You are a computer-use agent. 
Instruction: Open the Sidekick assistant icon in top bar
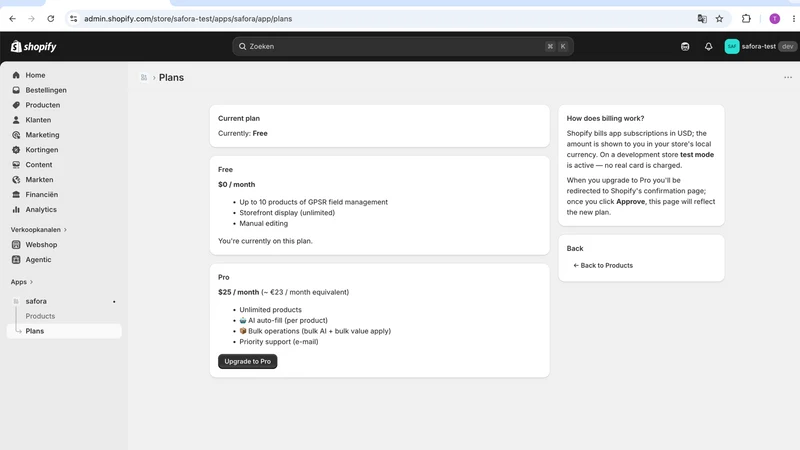click(x=685, y=46)
